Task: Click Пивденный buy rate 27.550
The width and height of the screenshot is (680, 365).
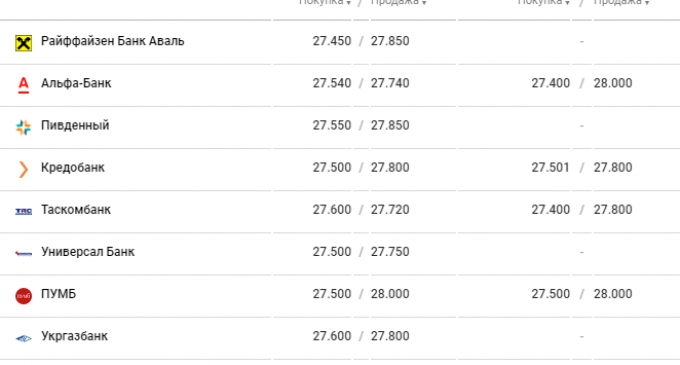Action: point(332,125)
